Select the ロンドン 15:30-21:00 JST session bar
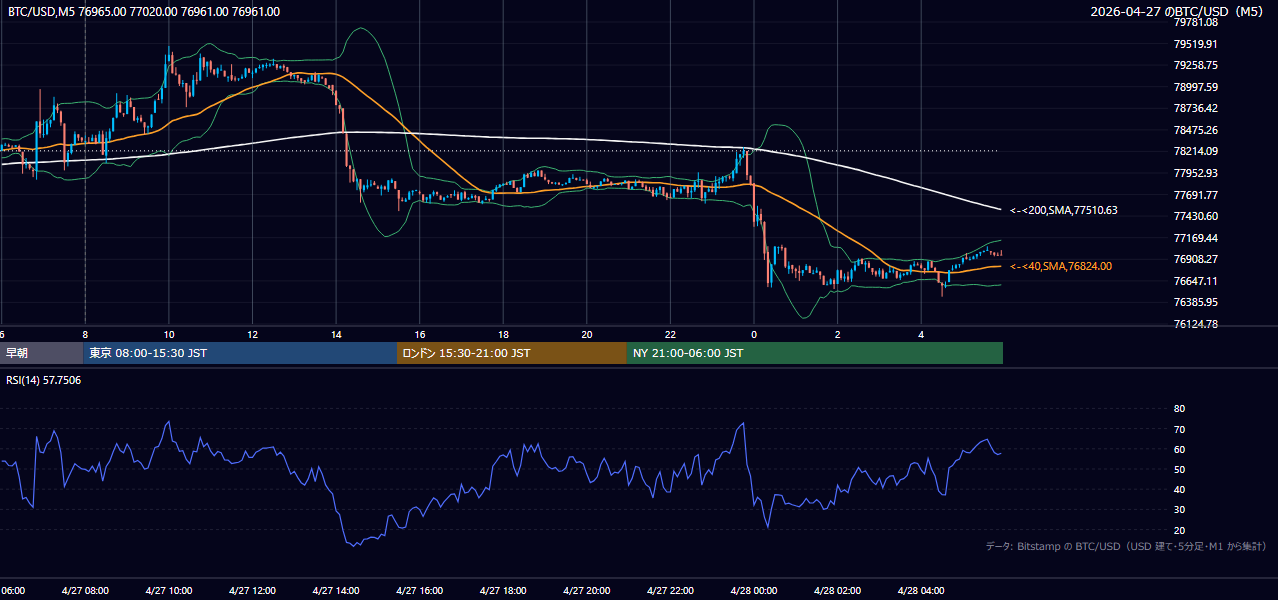 pos(512,353)
